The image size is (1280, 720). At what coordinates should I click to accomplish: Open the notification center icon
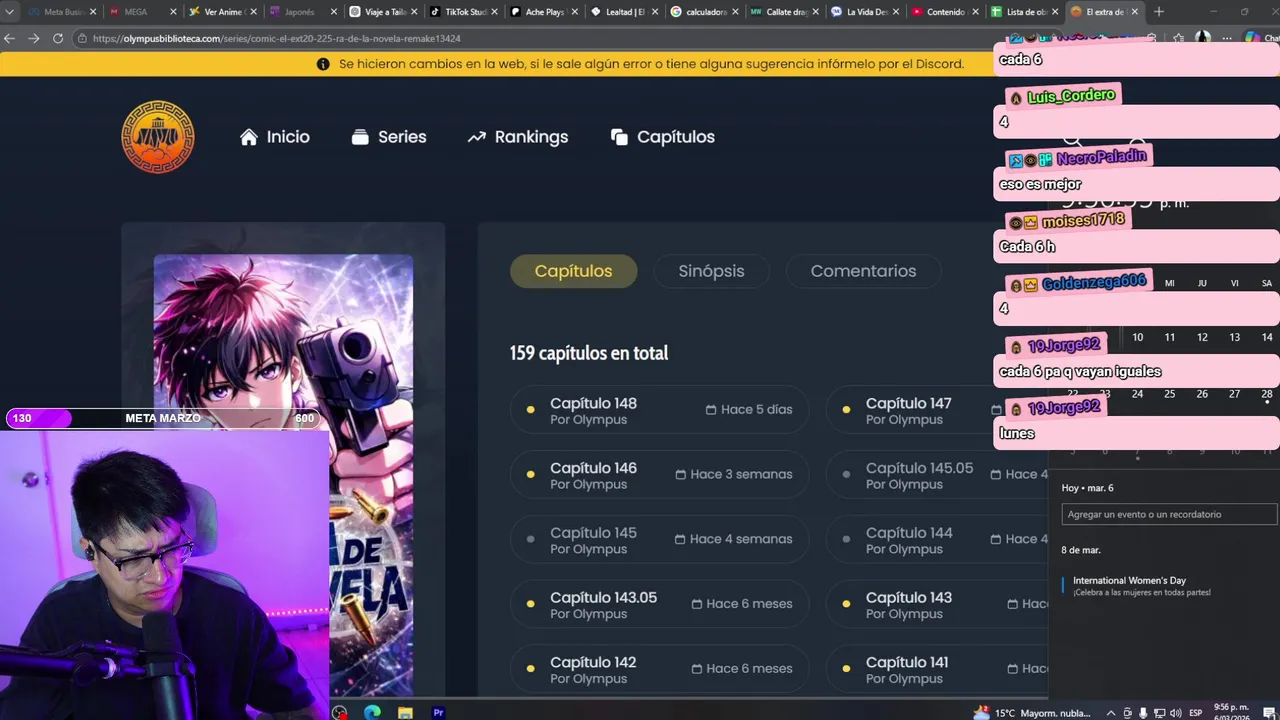coord(1271,713)
